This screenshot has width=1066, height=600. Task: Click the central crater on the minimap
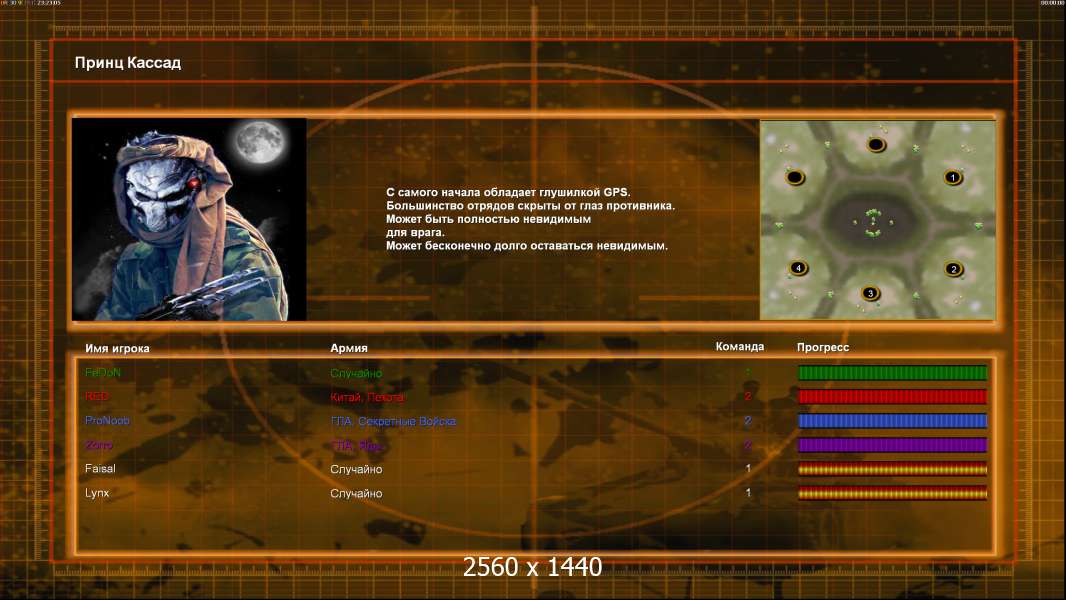point(873,222)
